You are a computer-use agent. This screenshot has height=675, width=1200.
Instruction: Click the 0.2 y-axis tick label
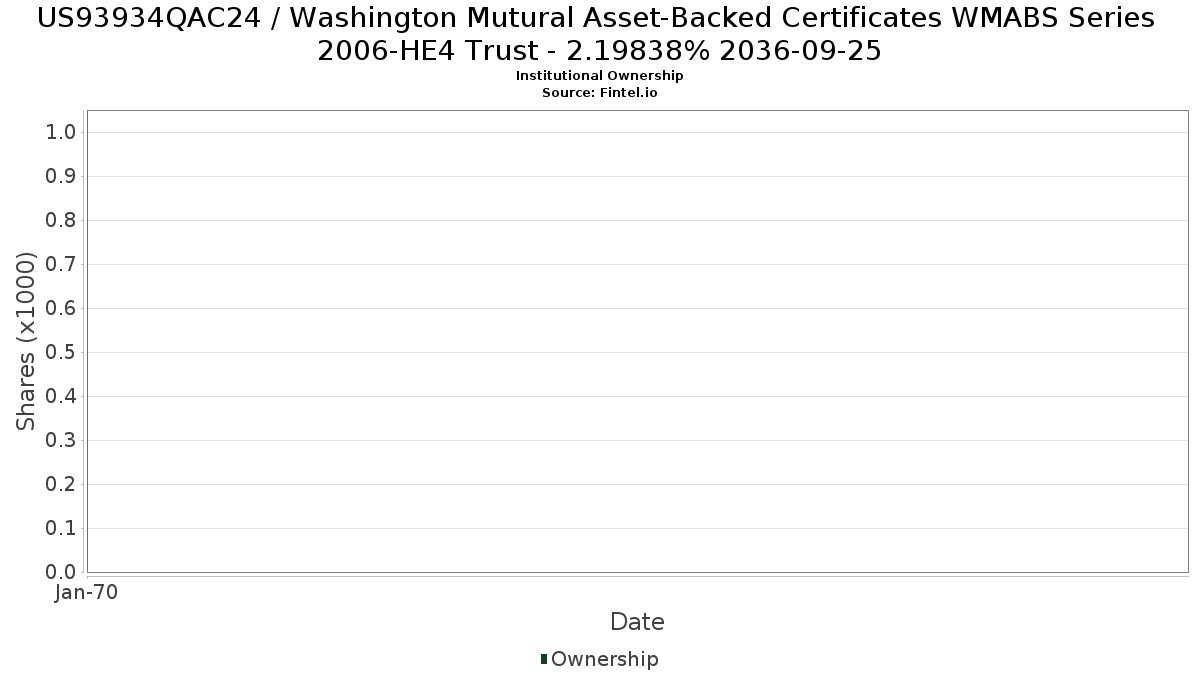point(62,484)
